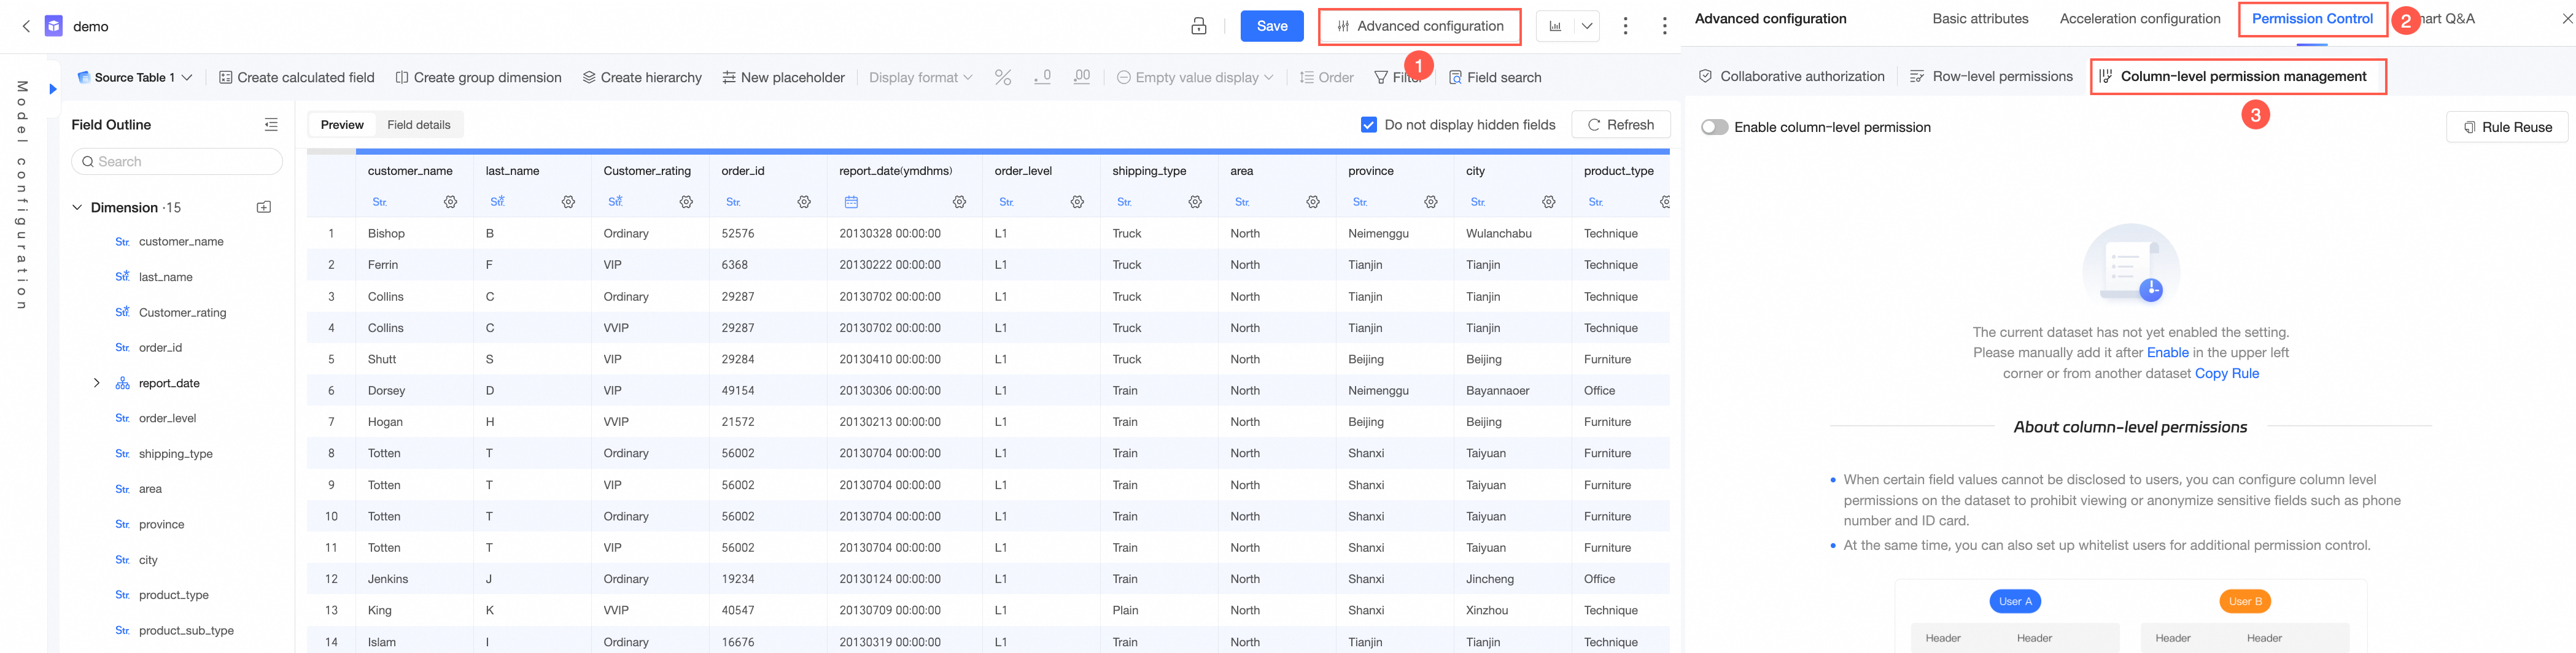Image resolution: width=2576 pixels, height=653 pixels.
Task: Click the Field Outline search box
Action: (177, 162)
